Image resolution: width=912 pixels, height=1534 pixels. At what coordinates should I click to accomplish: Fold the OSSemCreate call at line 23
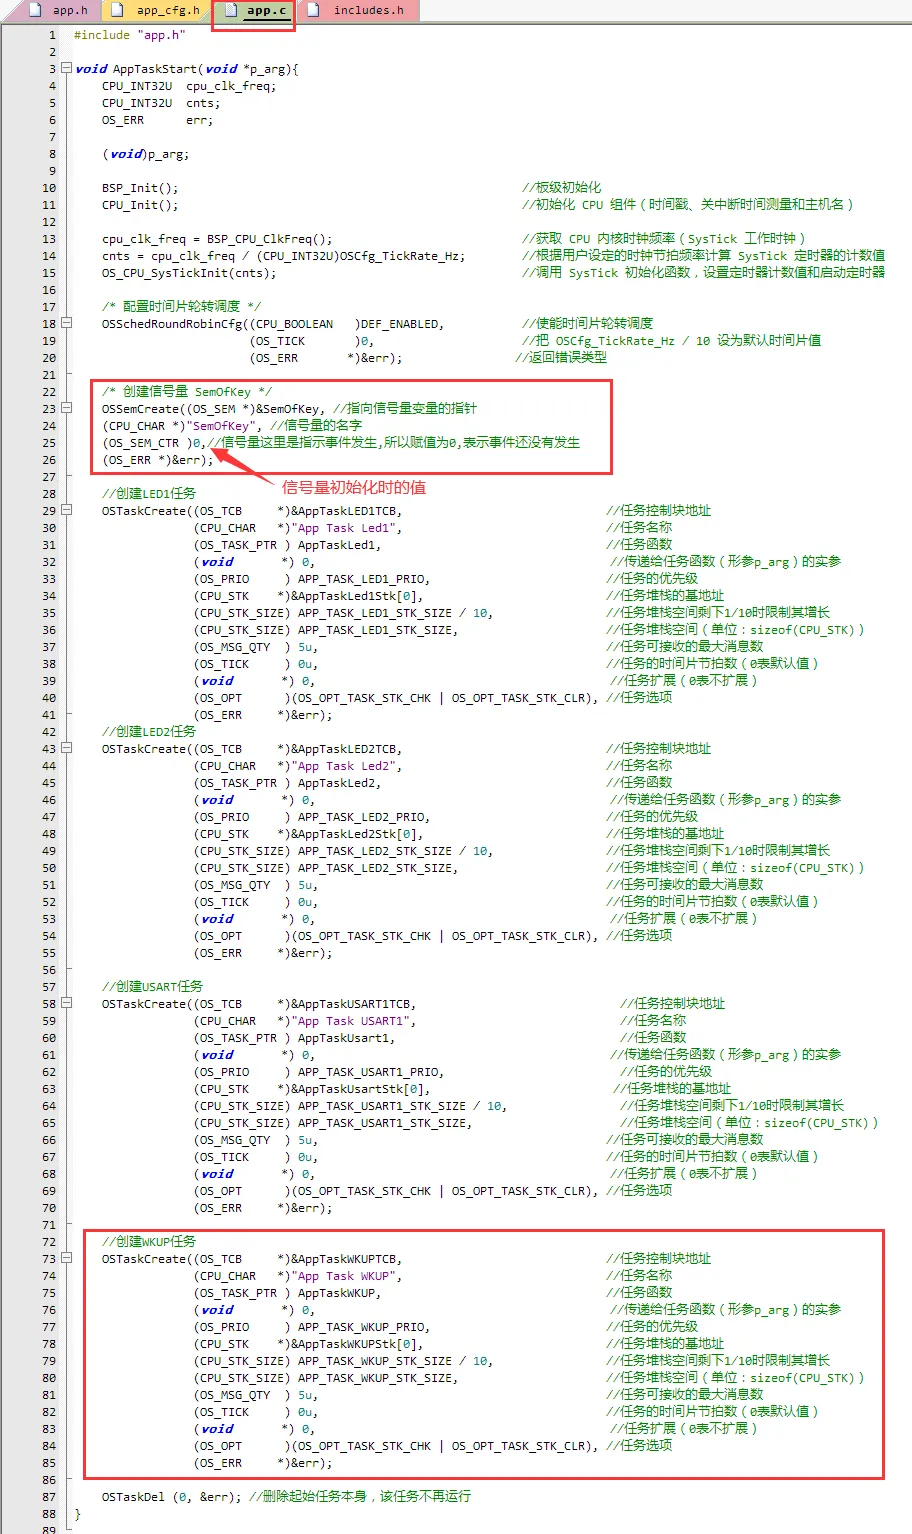[67, 408]
